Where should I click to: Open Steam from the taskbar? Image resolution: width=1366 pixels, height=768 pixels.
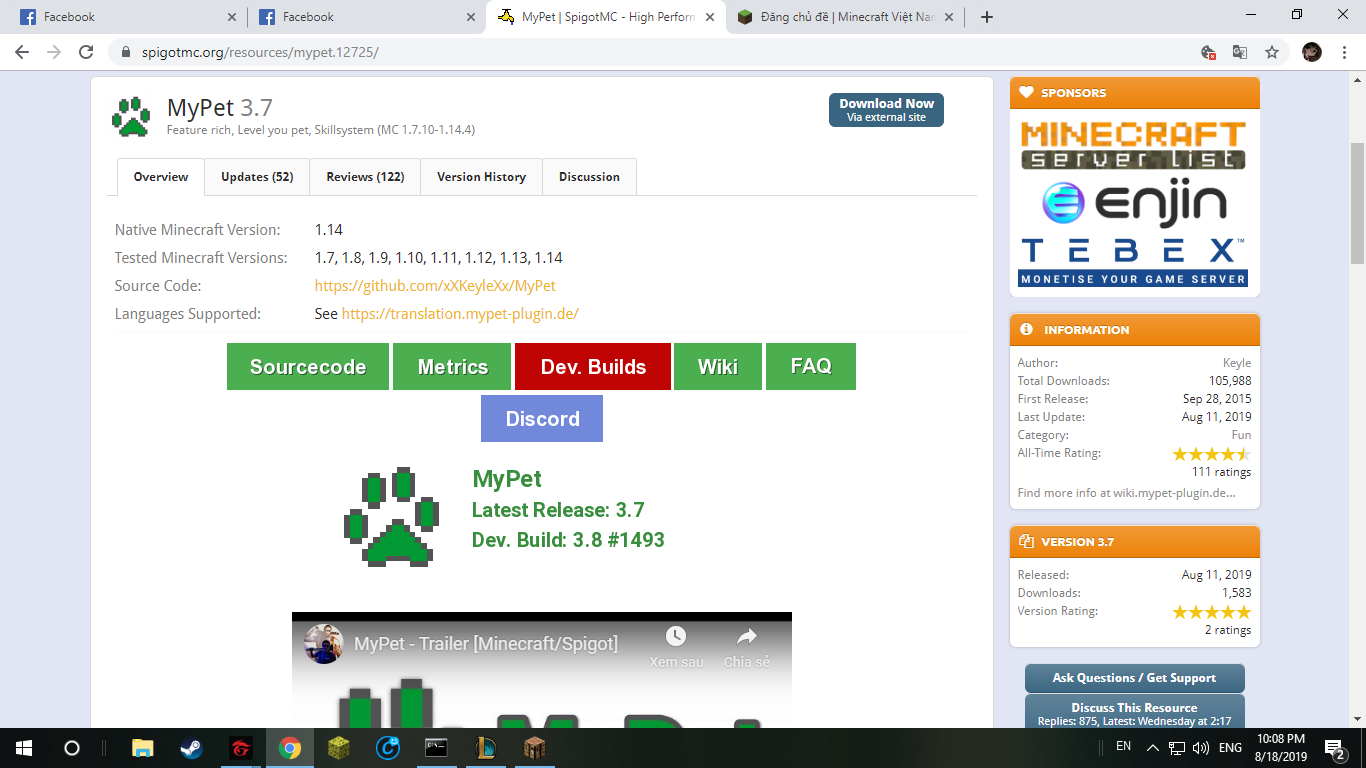pyautogui.click(x=191, y=747)
